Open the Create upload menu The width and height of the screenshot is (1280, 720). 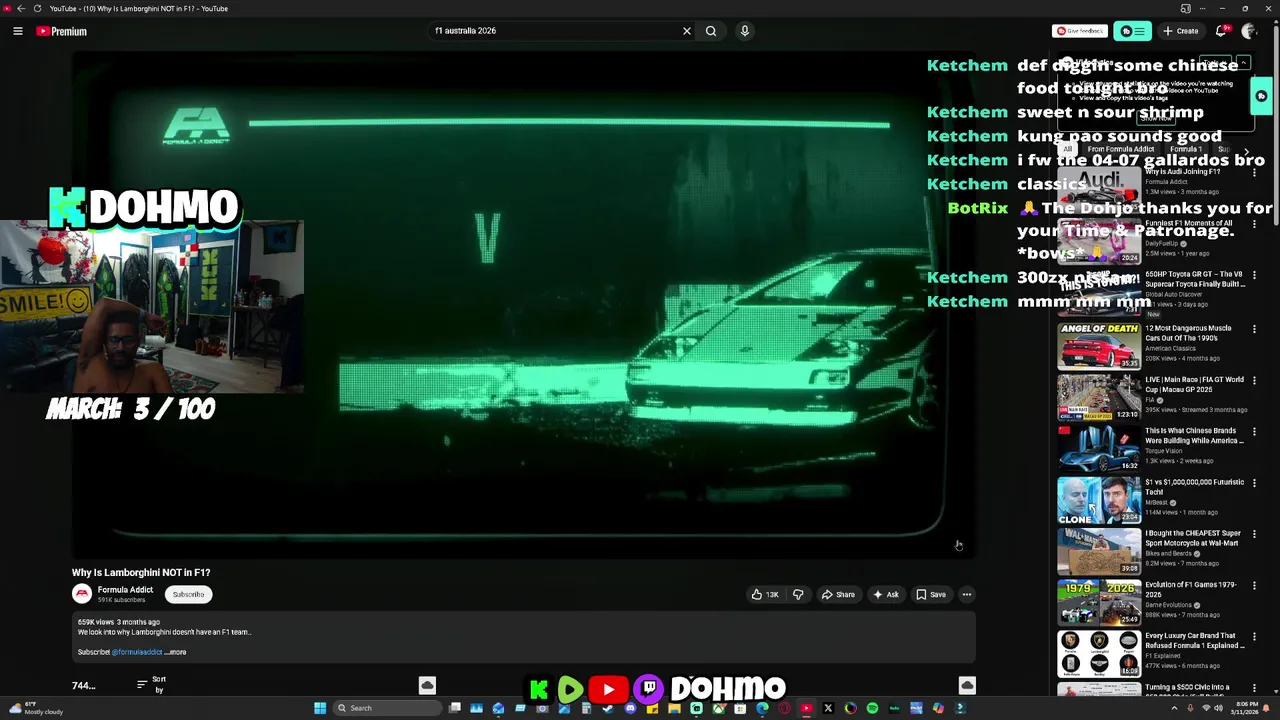point(1180,31)
